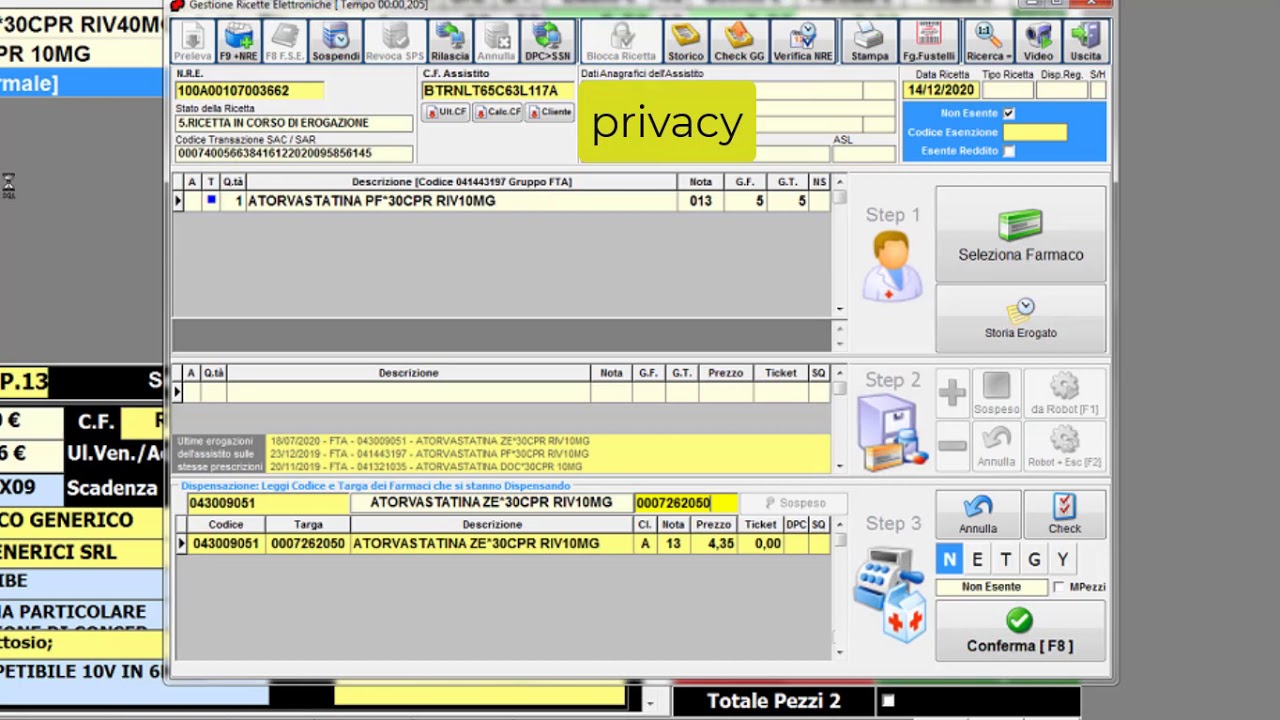Click the plus icon in Step 2
1280x720 pixels.
click(x=952, y=393)
